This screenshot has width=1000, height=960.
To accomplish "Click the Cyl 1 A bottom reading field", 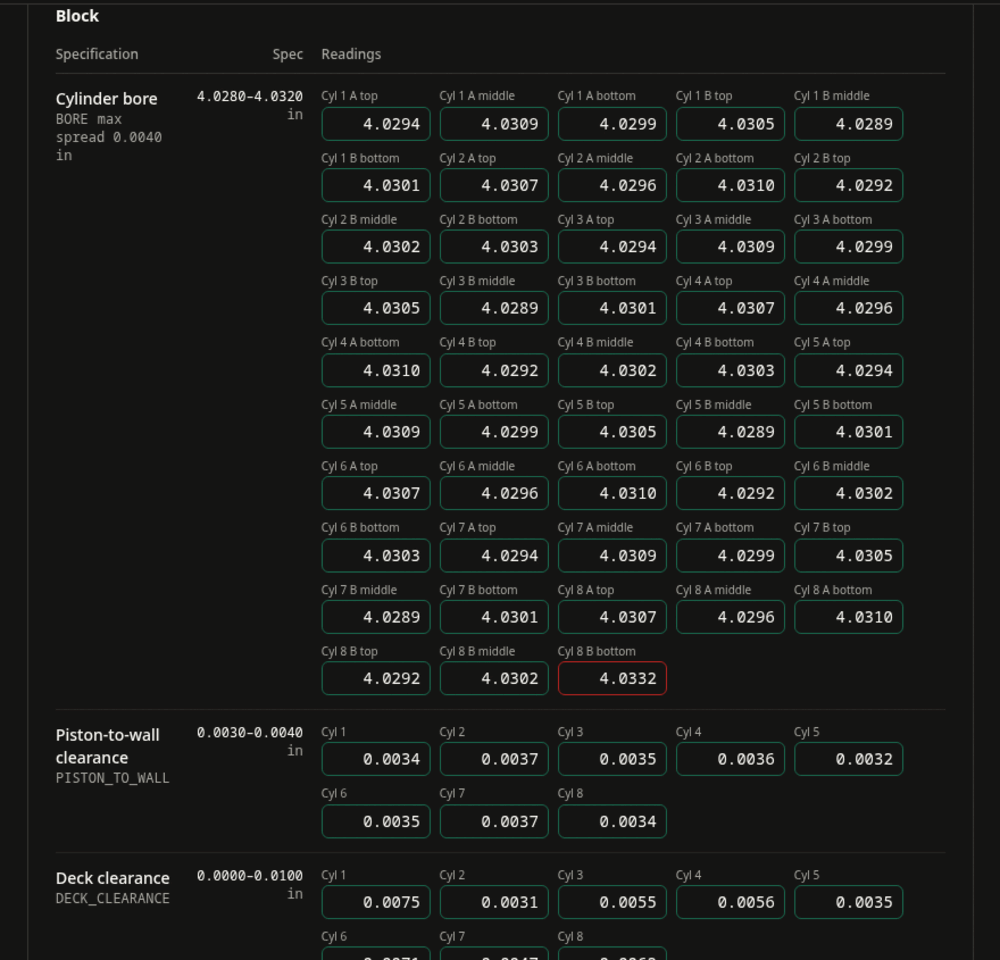I will (x=612, y=124).
